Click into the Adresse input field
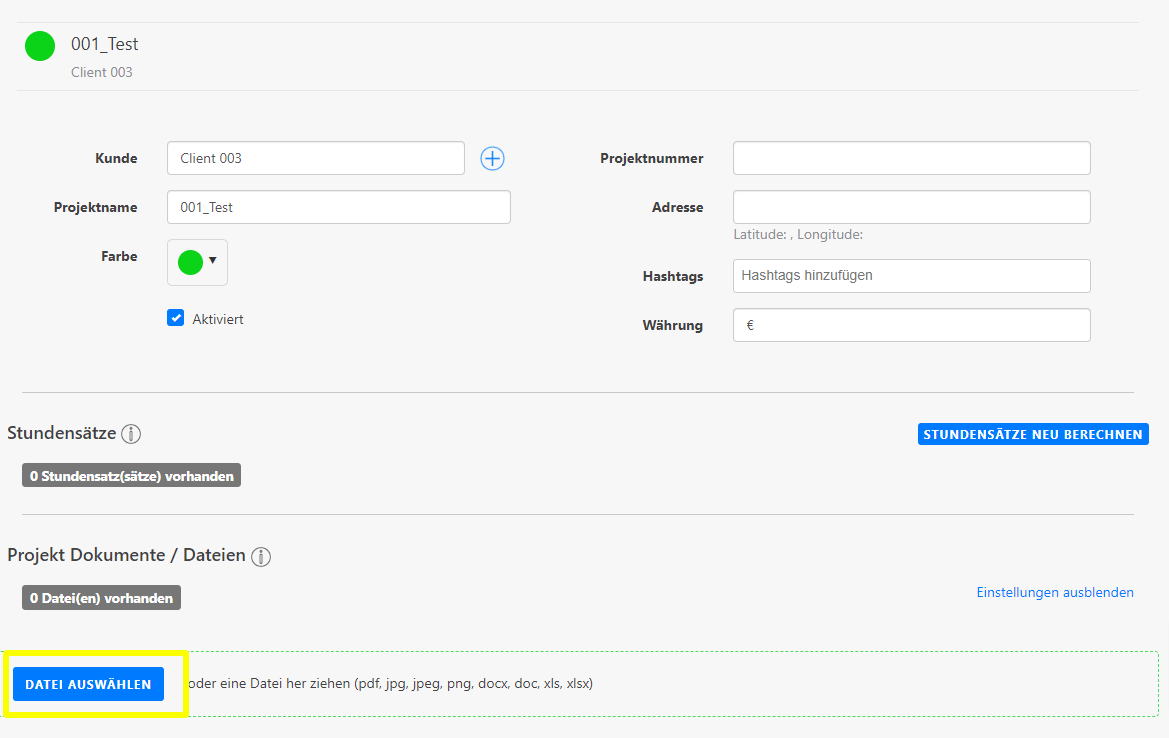The height and width of the screenshot is (738, 1169). [x=911, y=207]
